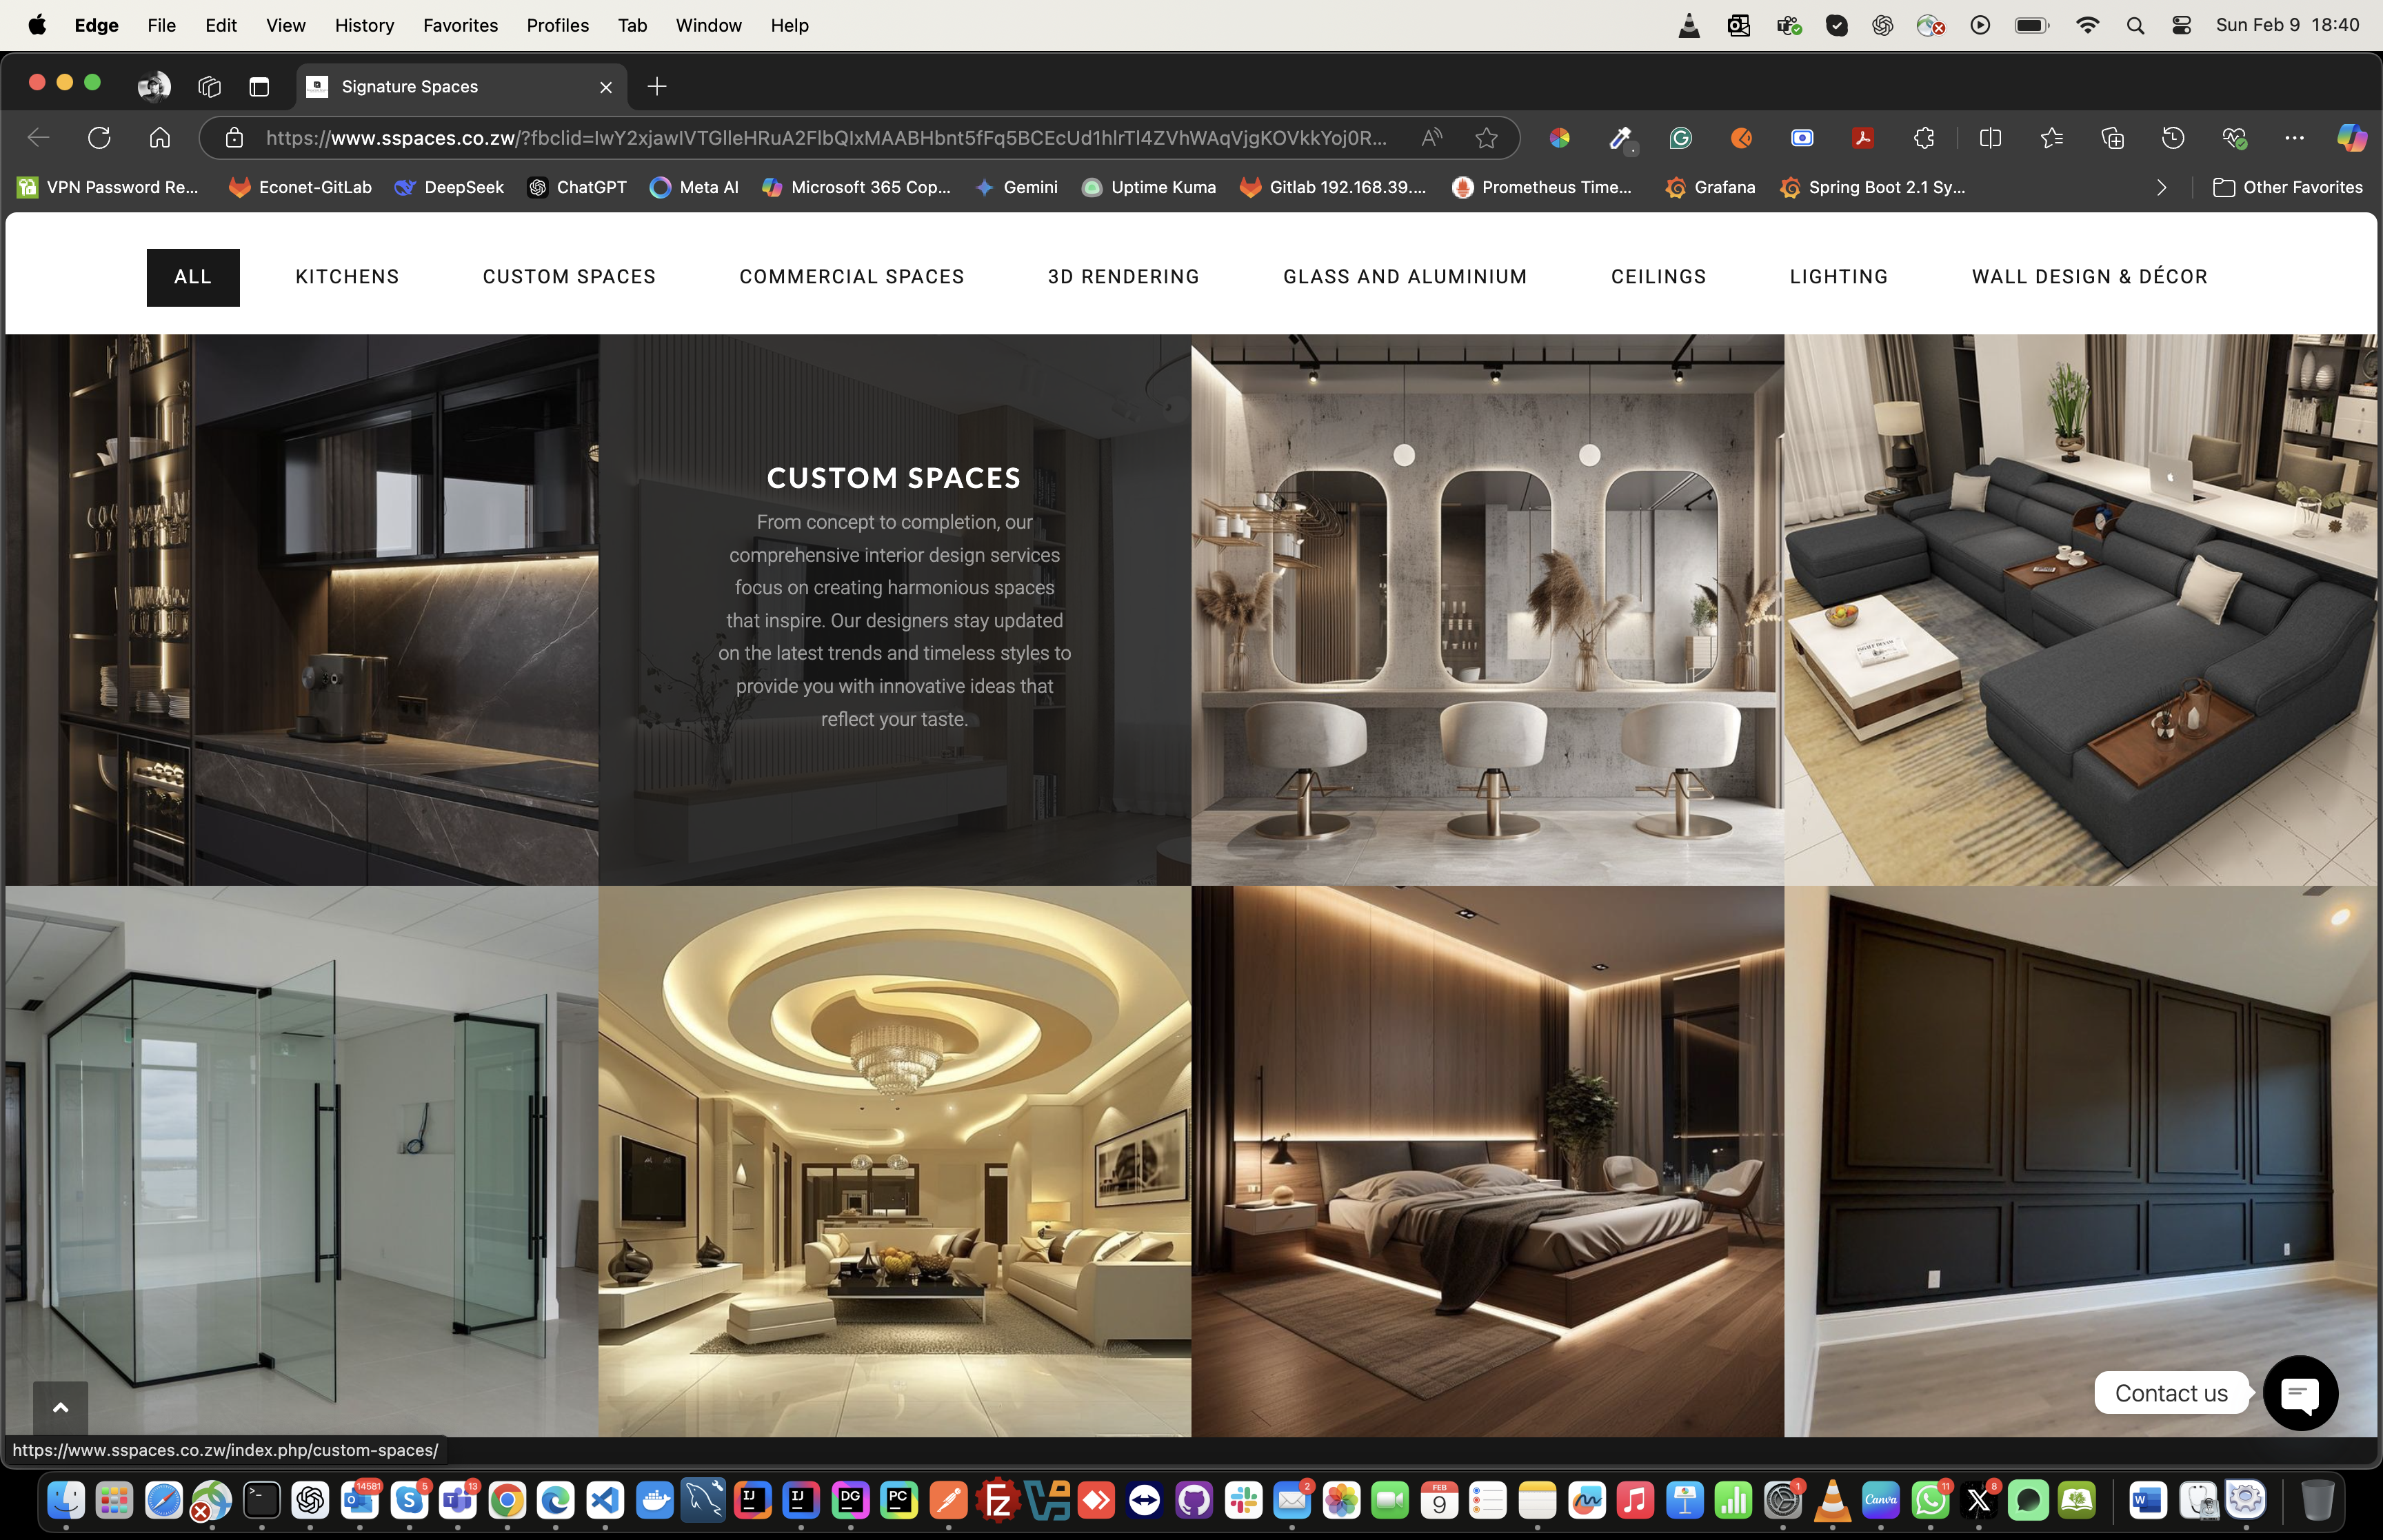Screen dimensions: 2383x1540
Task: Expand the hidden favorites bar chevron
Action: point(2162,188)
